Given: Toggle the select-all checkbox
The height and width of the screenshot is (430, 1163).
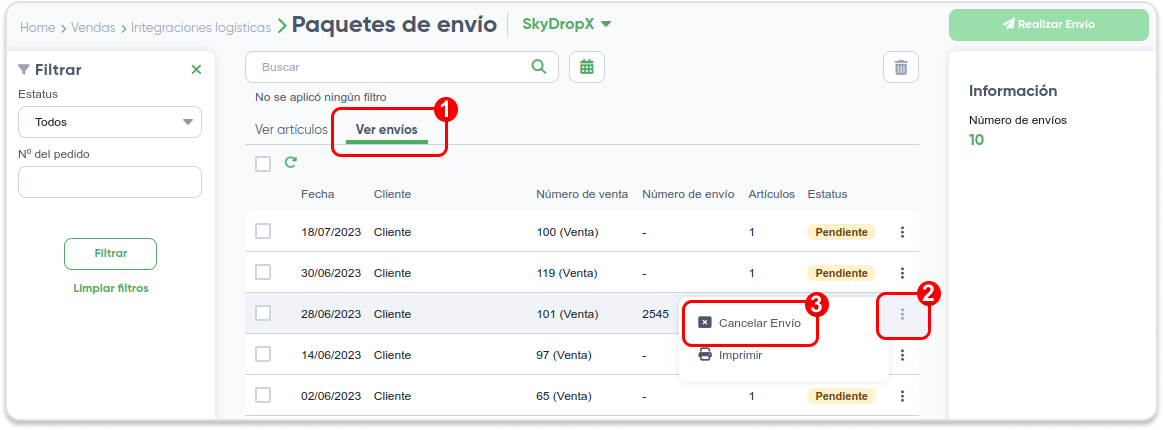Looking at the screenshot, I should pyautogui.click(x=263, y=163).
